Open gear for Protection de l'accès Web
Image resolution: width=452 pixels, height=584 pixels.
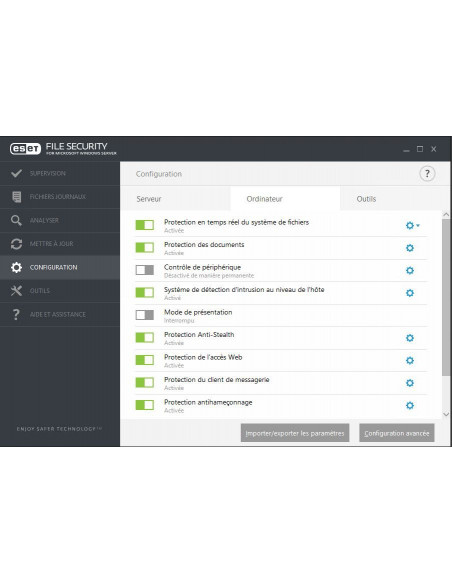[x=410, y=361]
